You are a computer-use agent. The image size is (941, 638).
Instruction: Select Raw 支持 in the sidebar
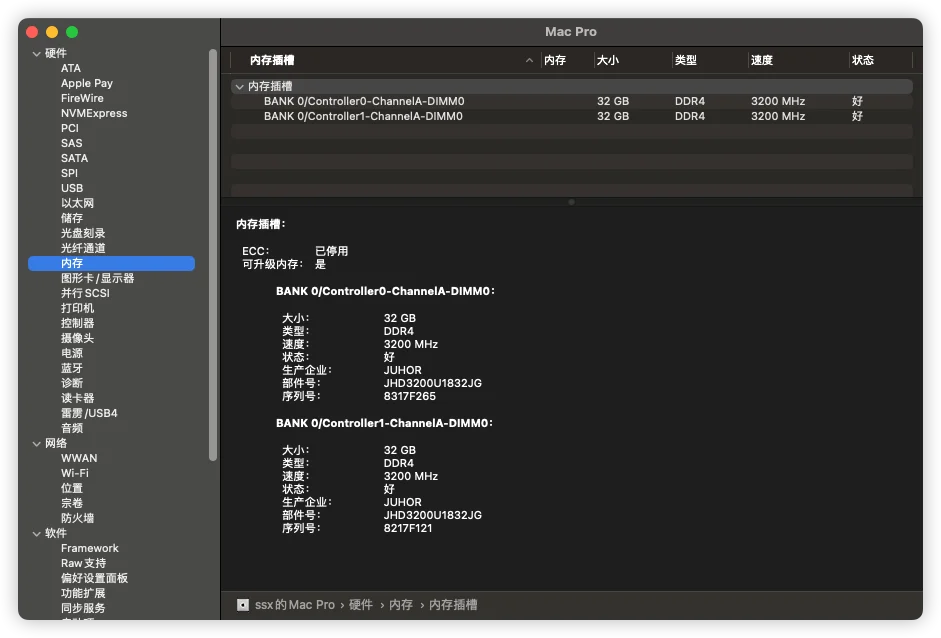(83, 564)
